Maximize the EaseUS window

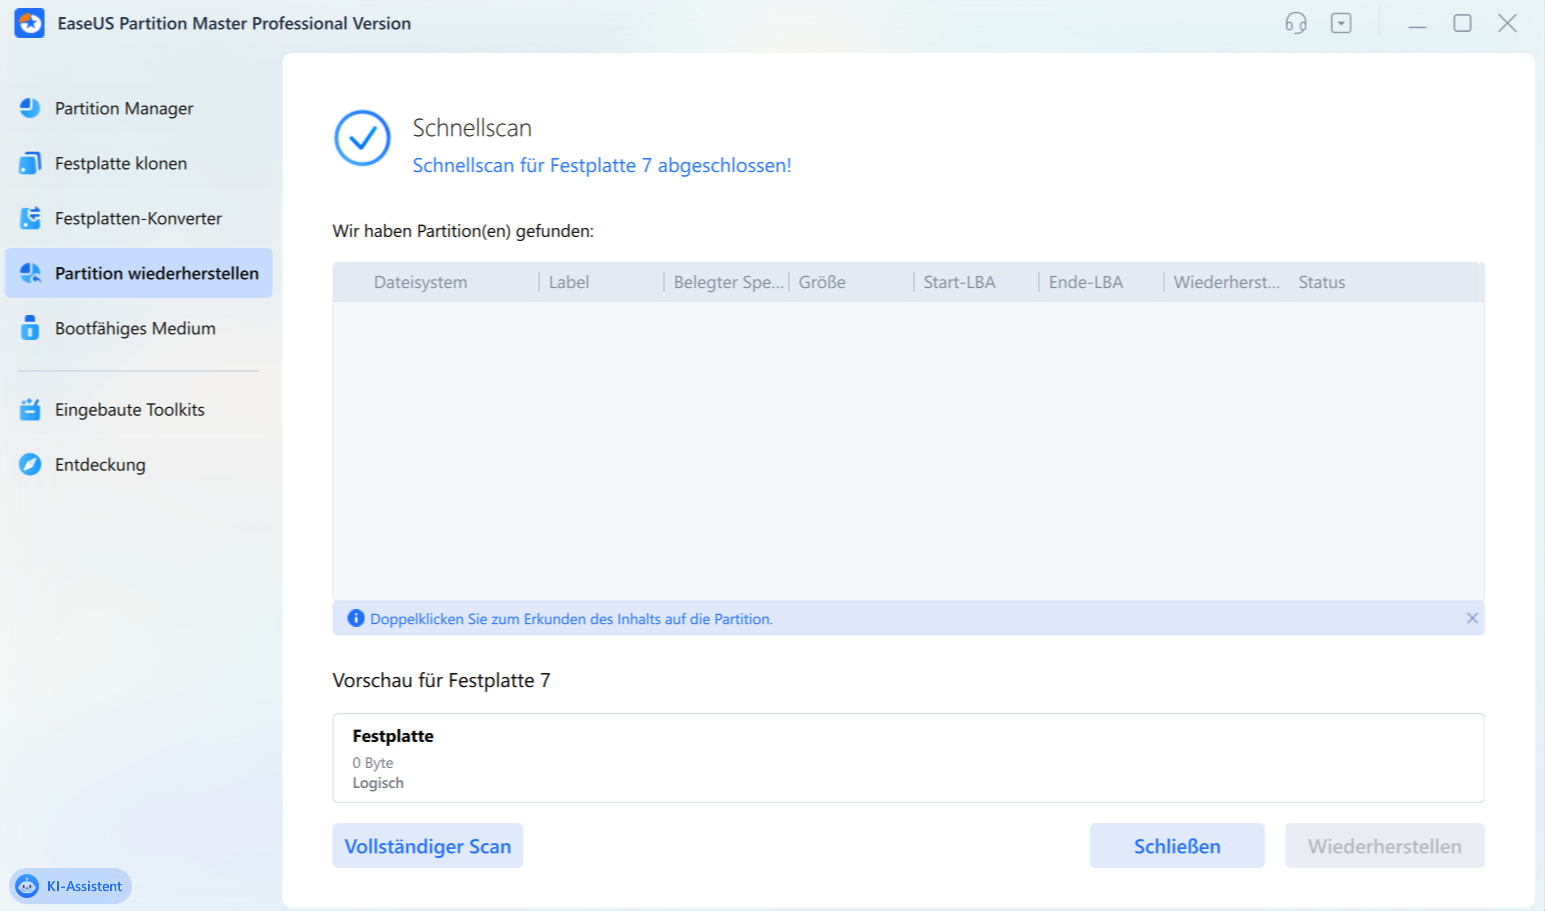pos(1462,23)
